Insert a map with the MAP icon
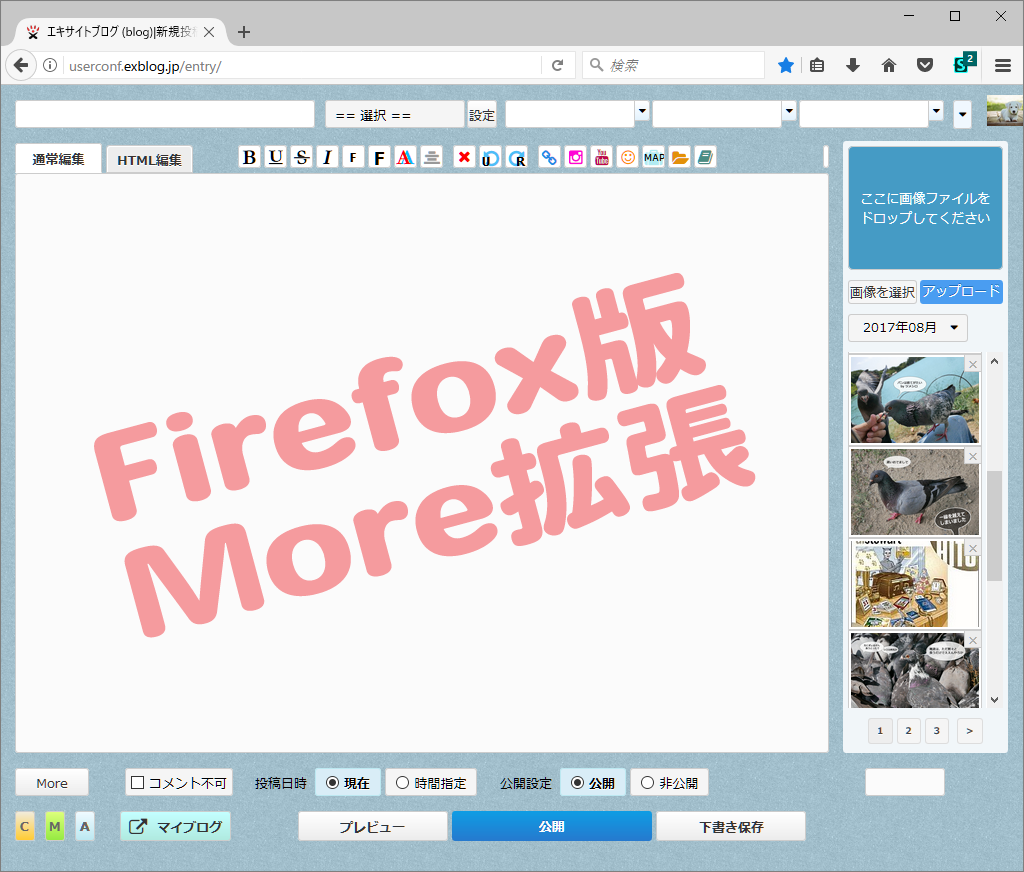Image resolution: width=1024 pixels, height=872 pixels. (654, 157)
